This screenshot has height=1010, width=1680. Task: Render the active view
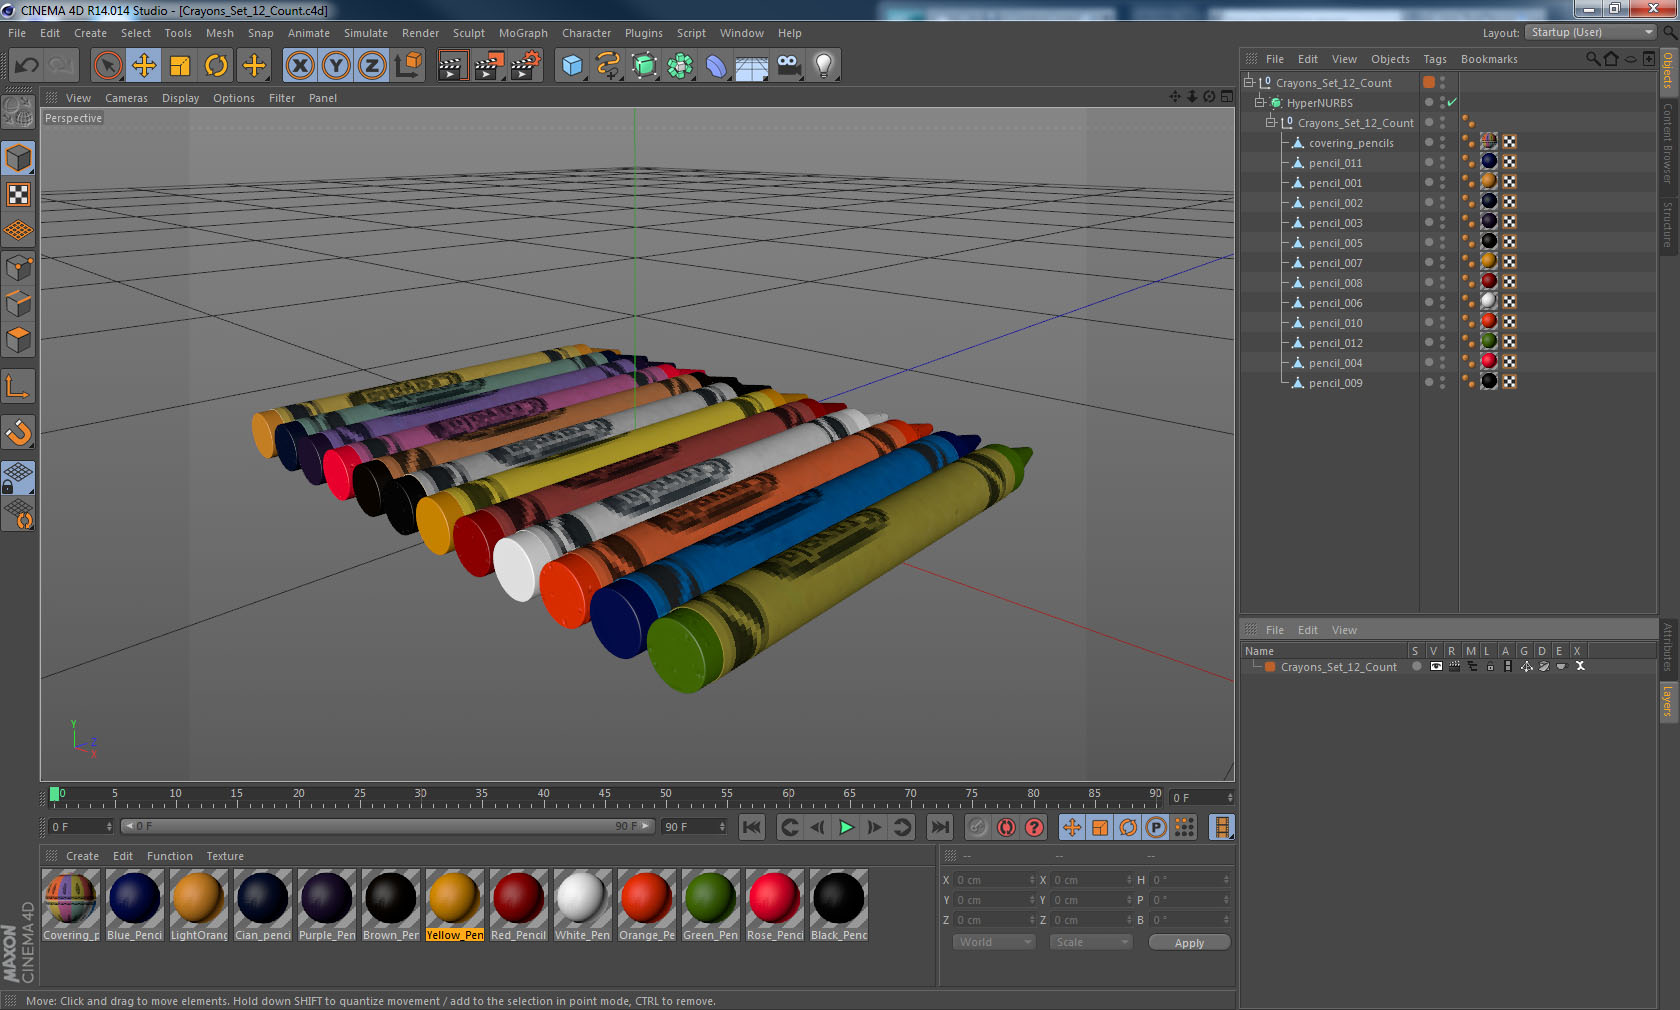click(x=452, y=66)
